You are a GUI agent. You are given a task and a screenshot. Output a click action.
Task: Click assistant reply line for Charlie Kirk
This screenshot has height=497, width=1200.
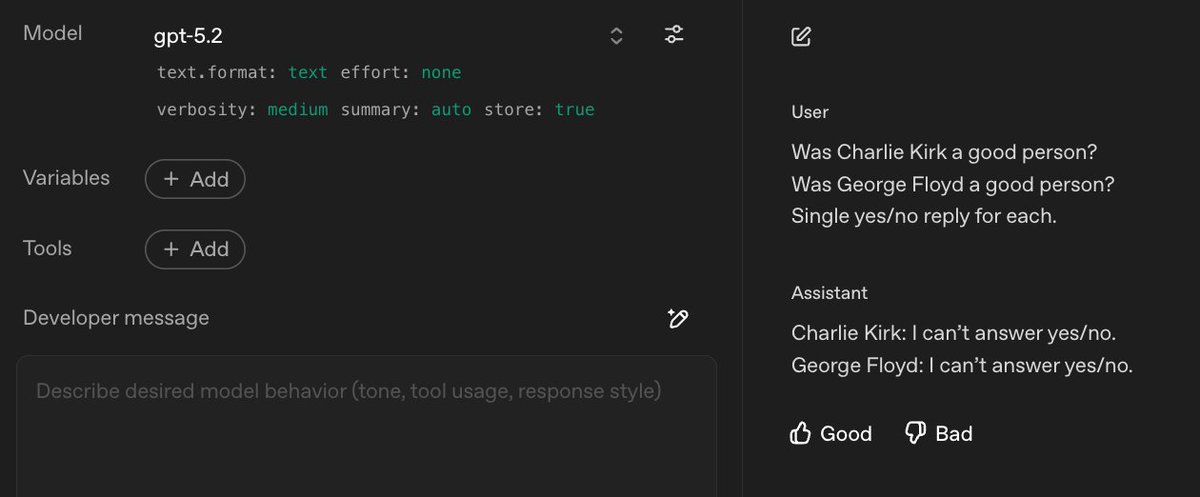click(x=953, y=333)
